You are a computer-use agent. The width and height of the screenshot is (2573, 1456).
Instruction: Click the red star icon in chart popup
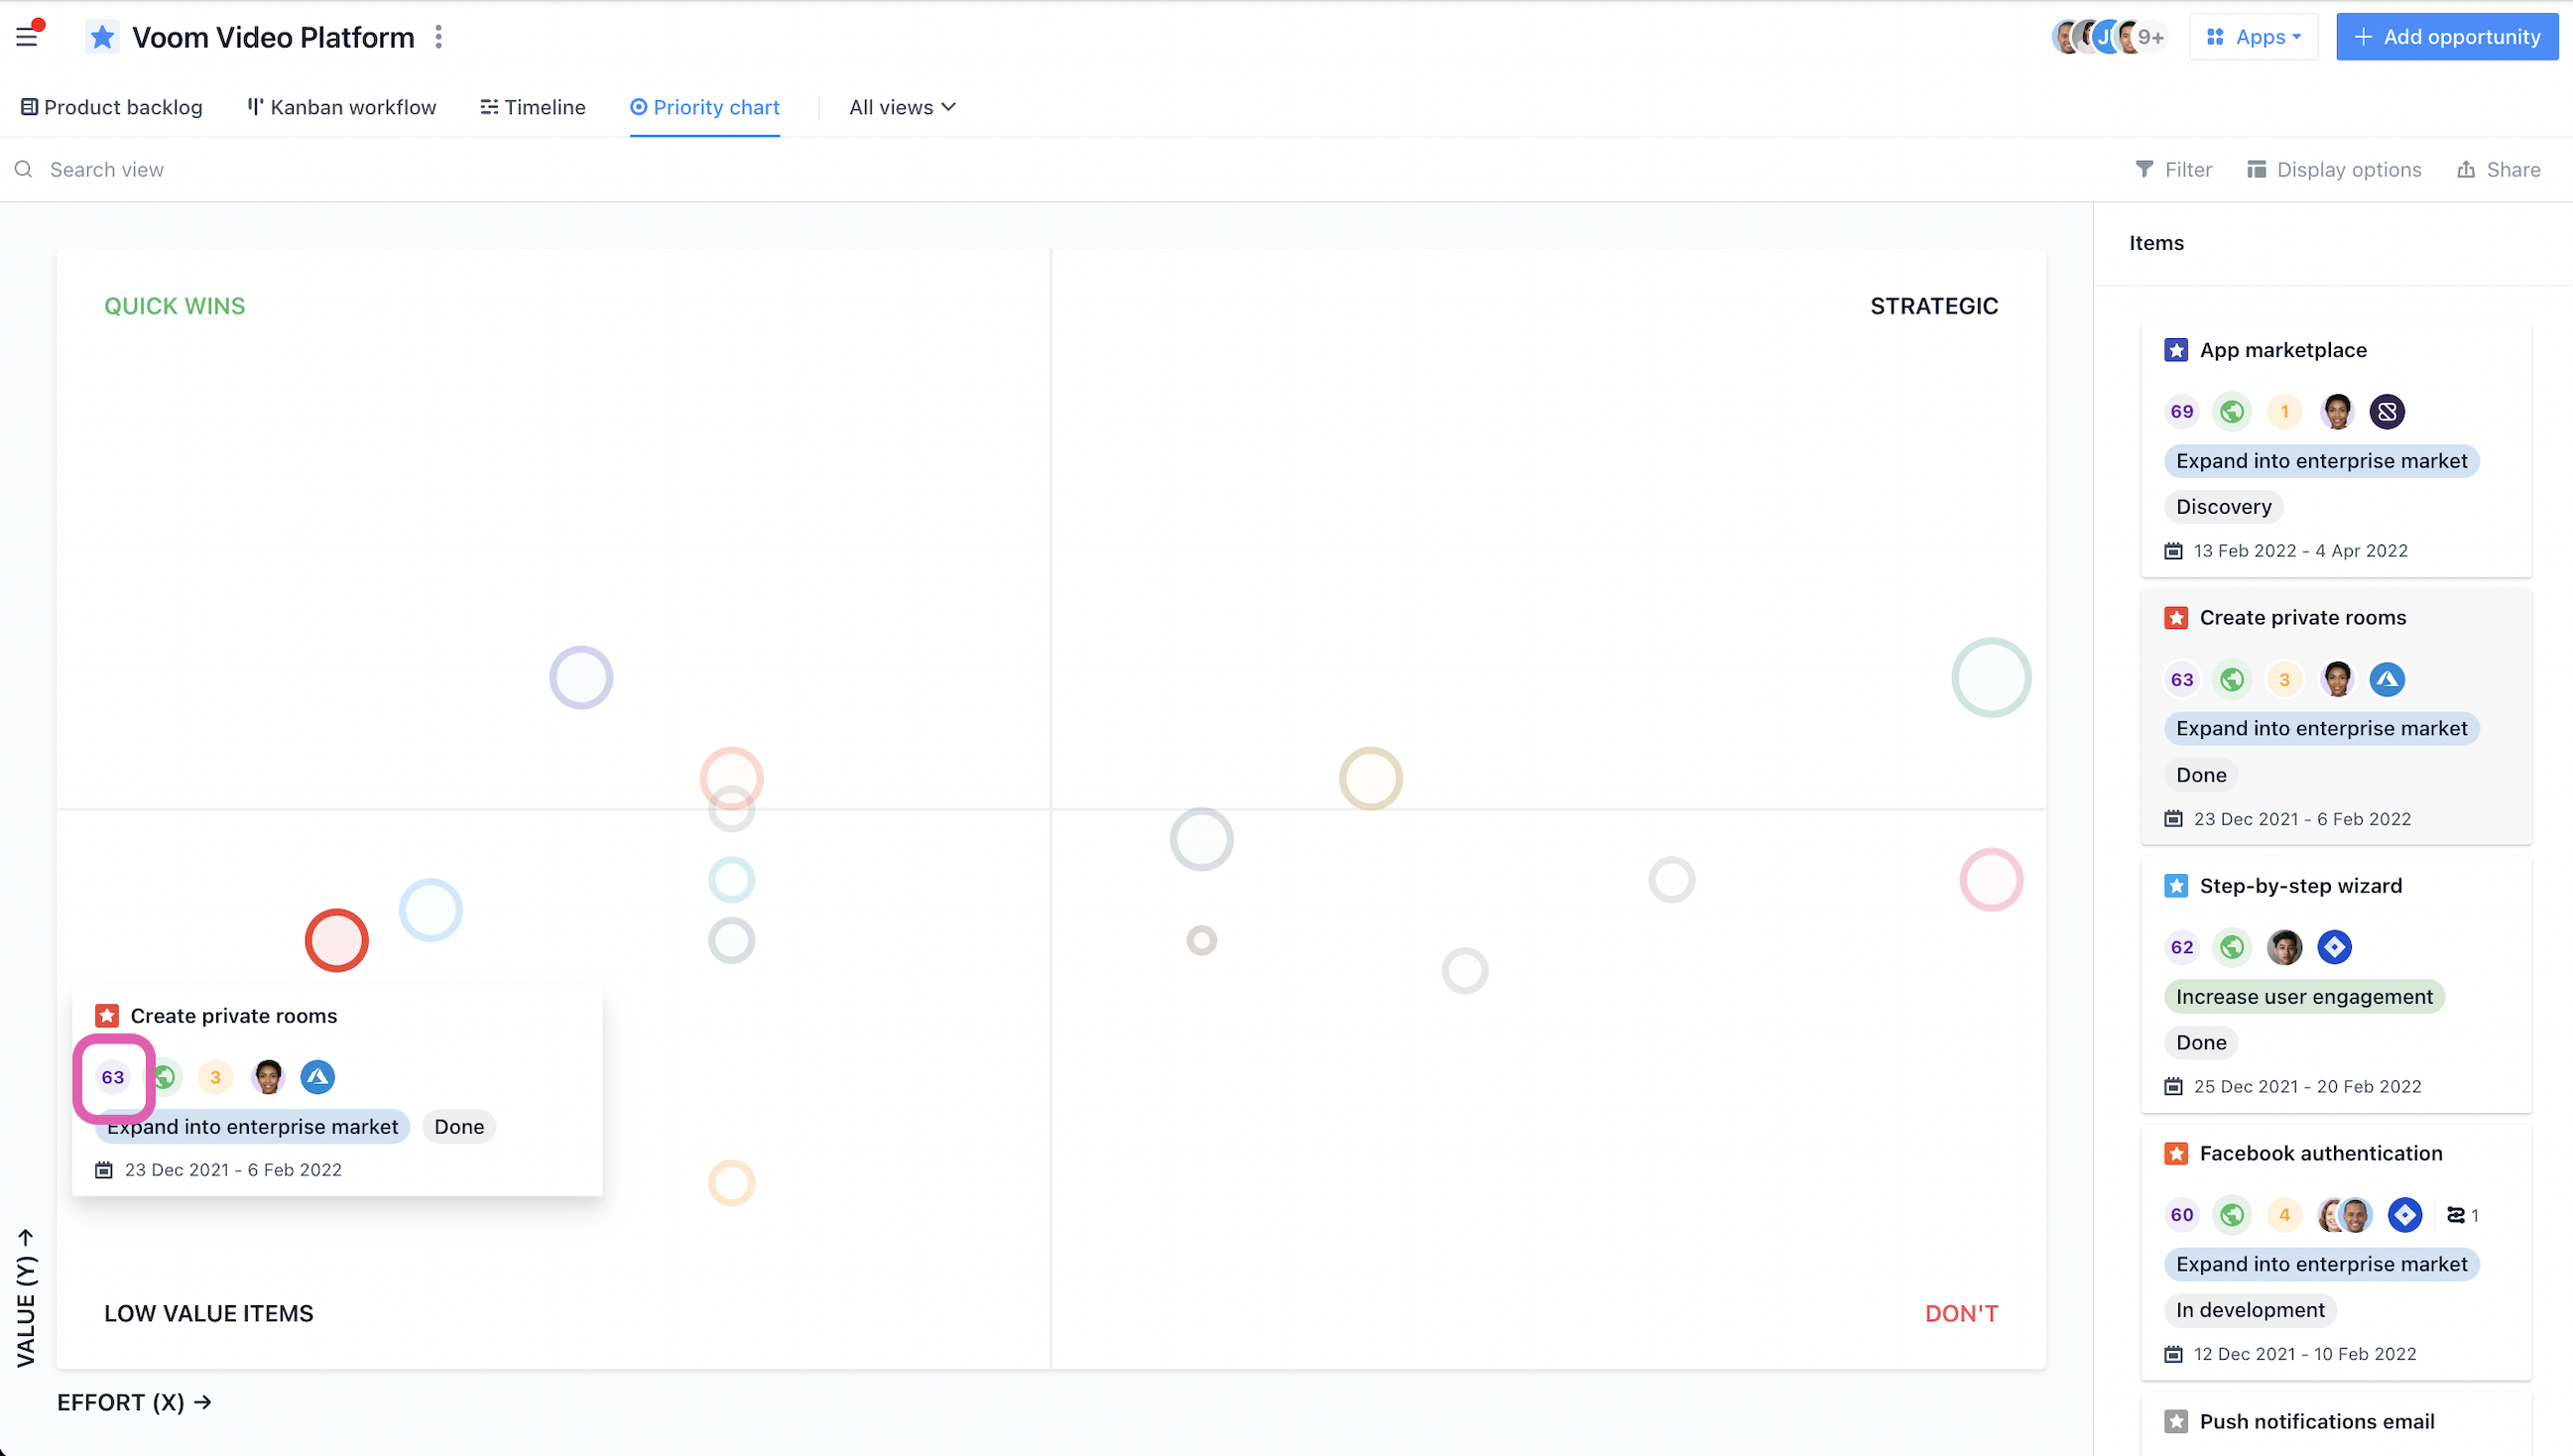(x=107, y=1016)
